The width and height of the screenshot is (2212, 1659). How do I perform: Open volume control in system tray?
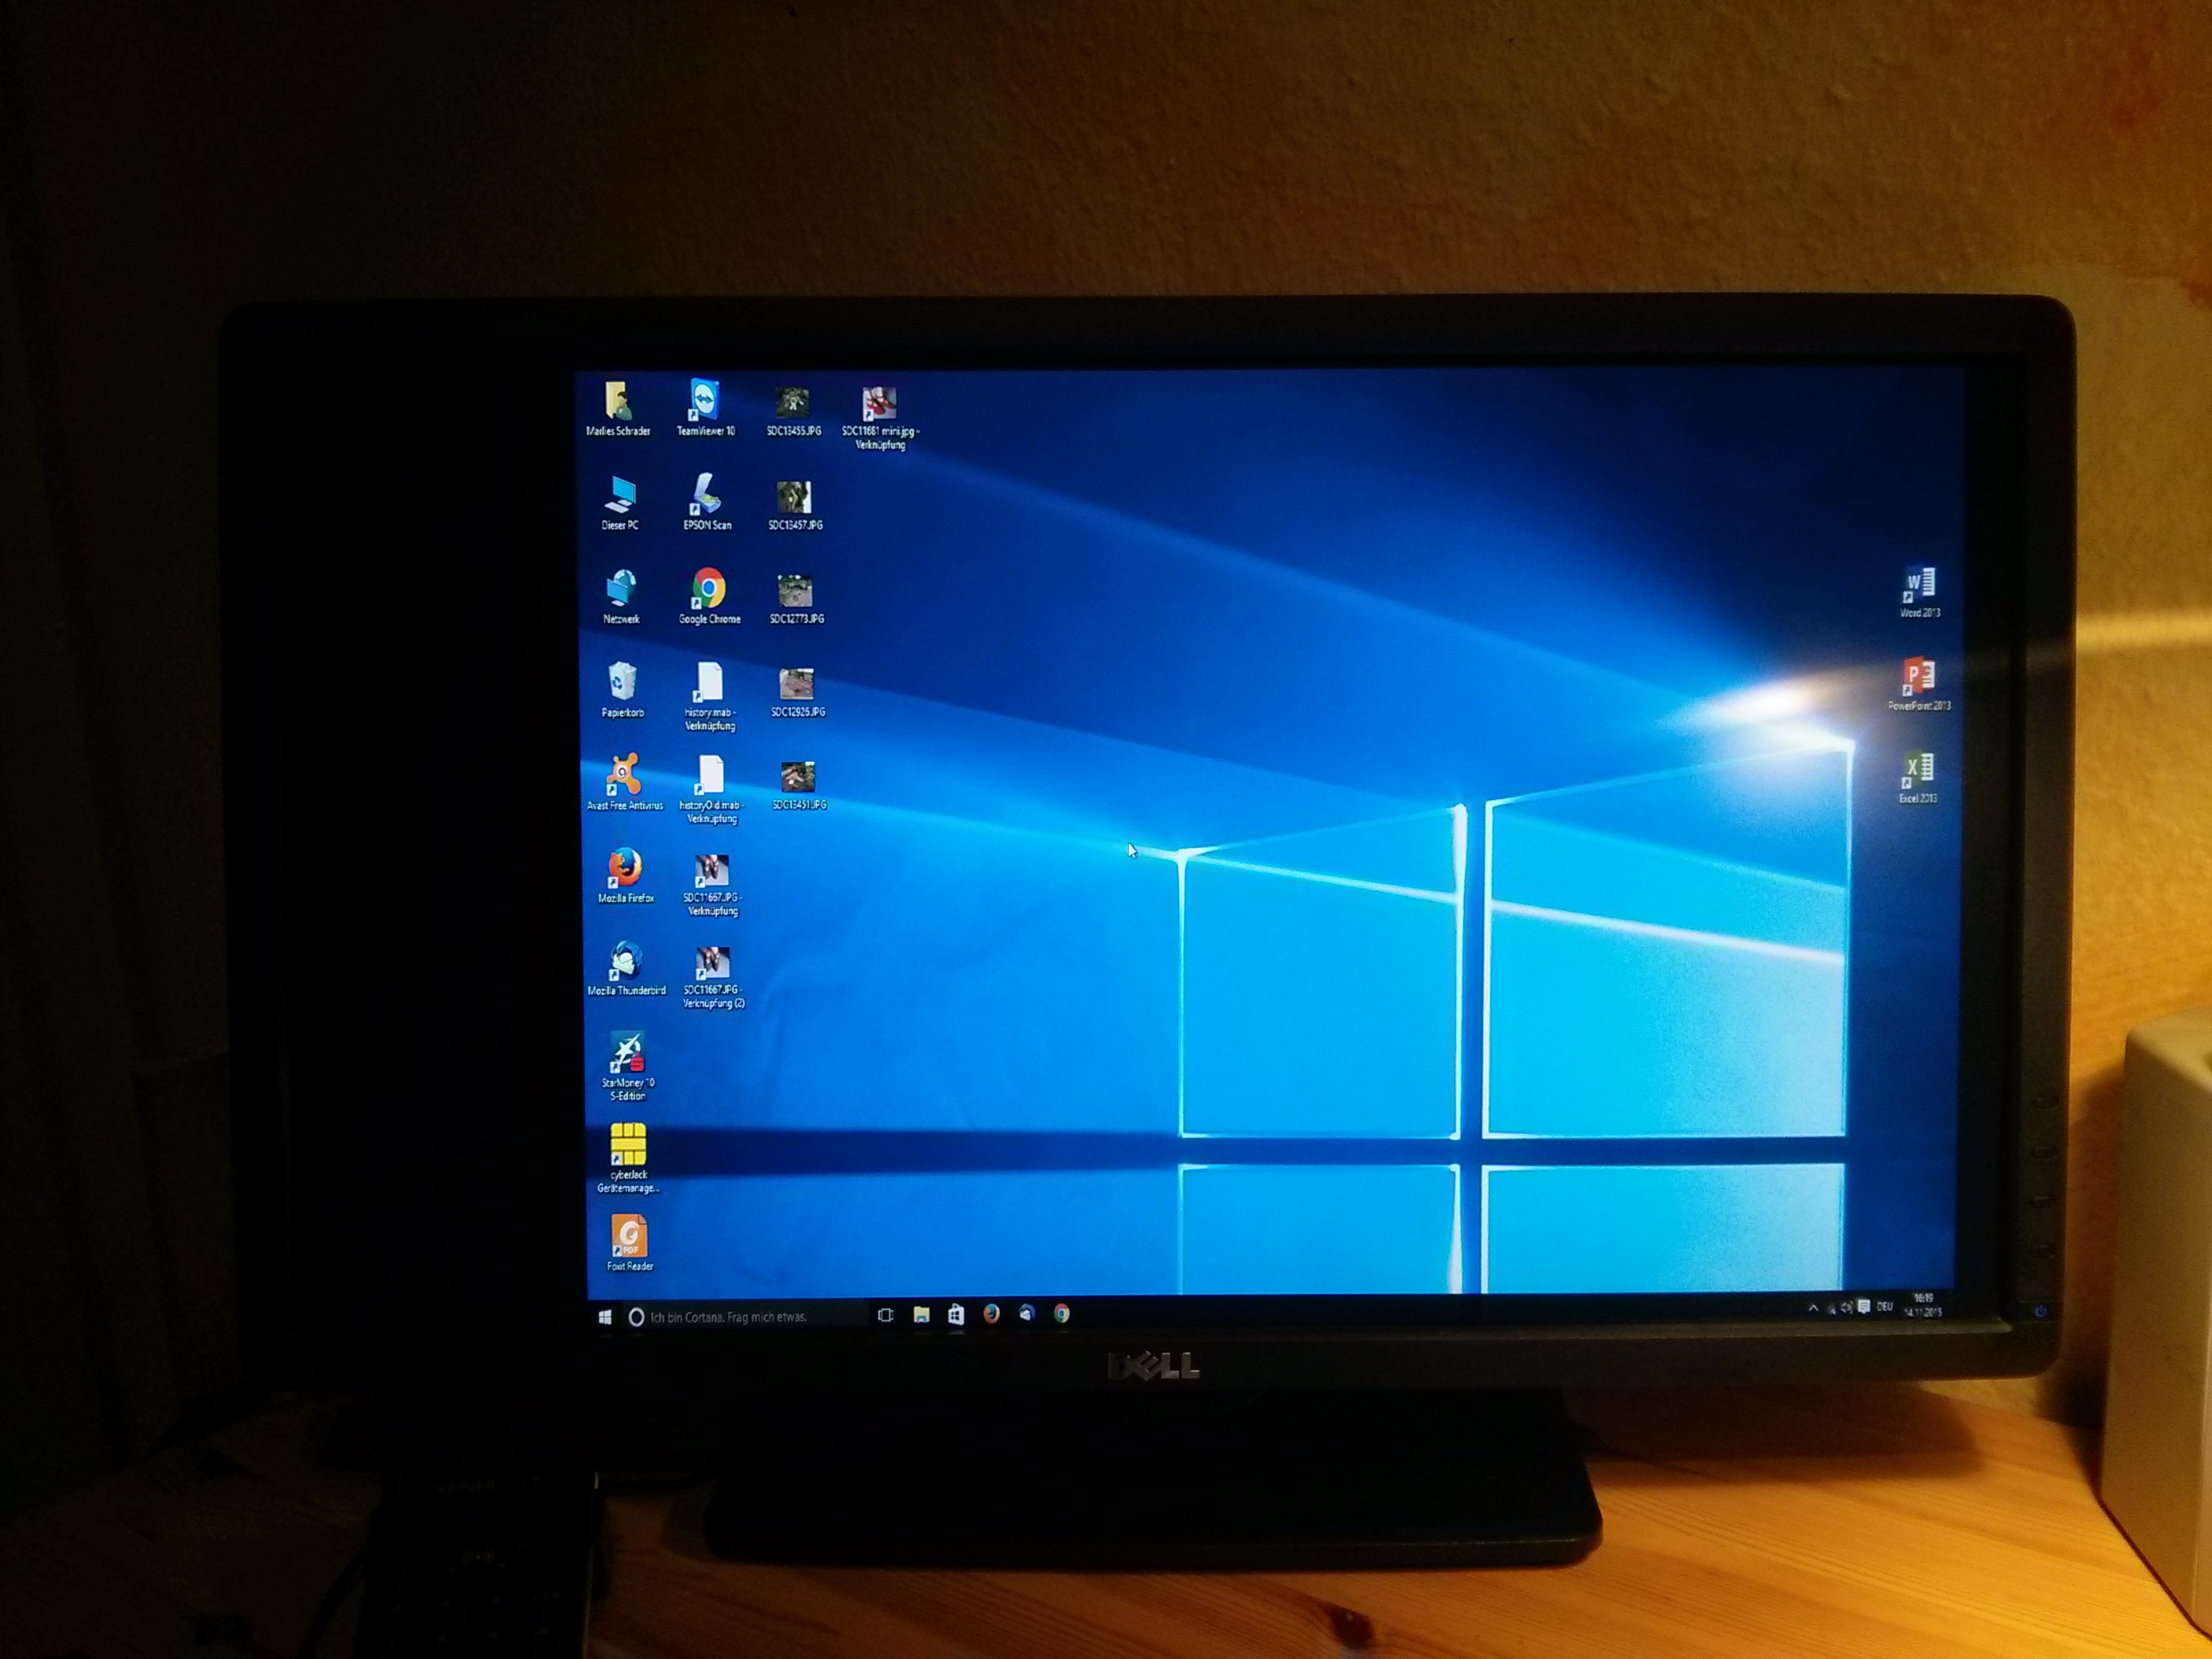(1846, 1307)
